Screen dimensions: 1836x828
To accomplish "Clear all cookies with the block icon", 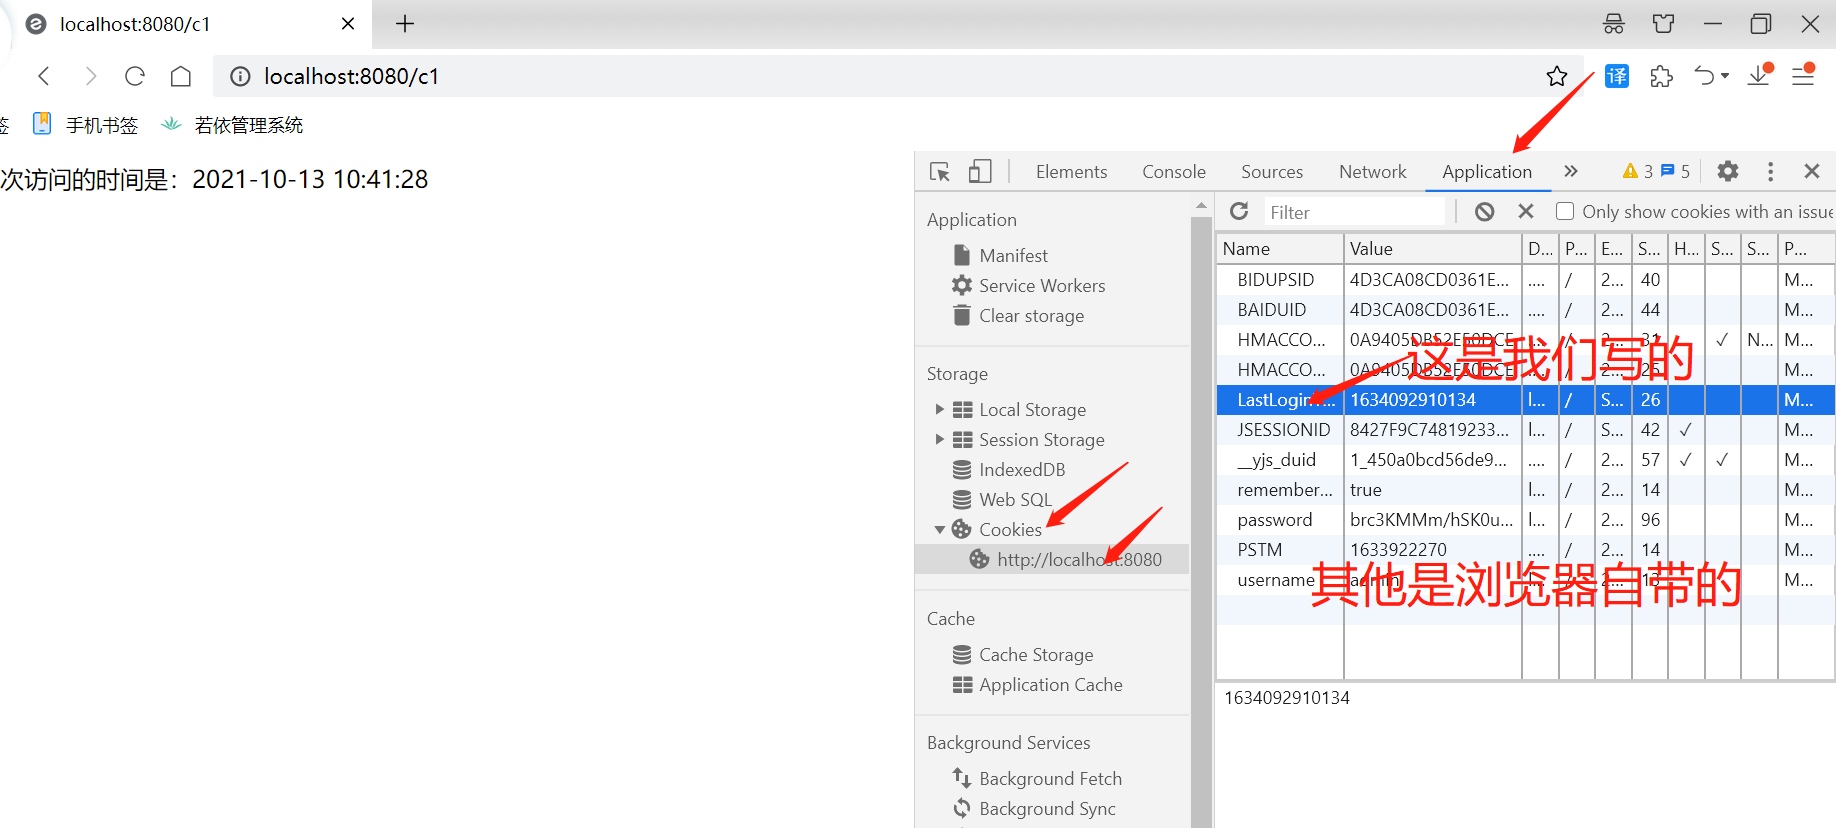I will pos(1485,211).
